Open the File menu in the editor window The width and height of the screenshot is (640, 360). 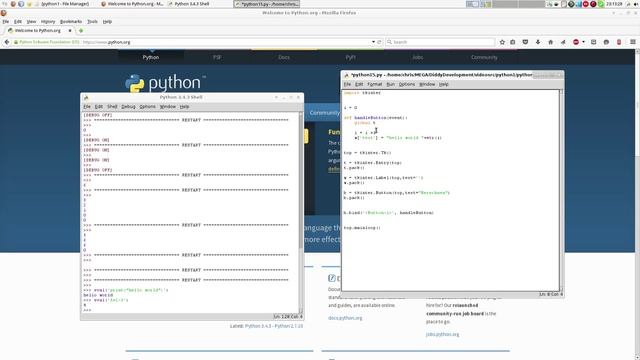[x=347, y=84]
